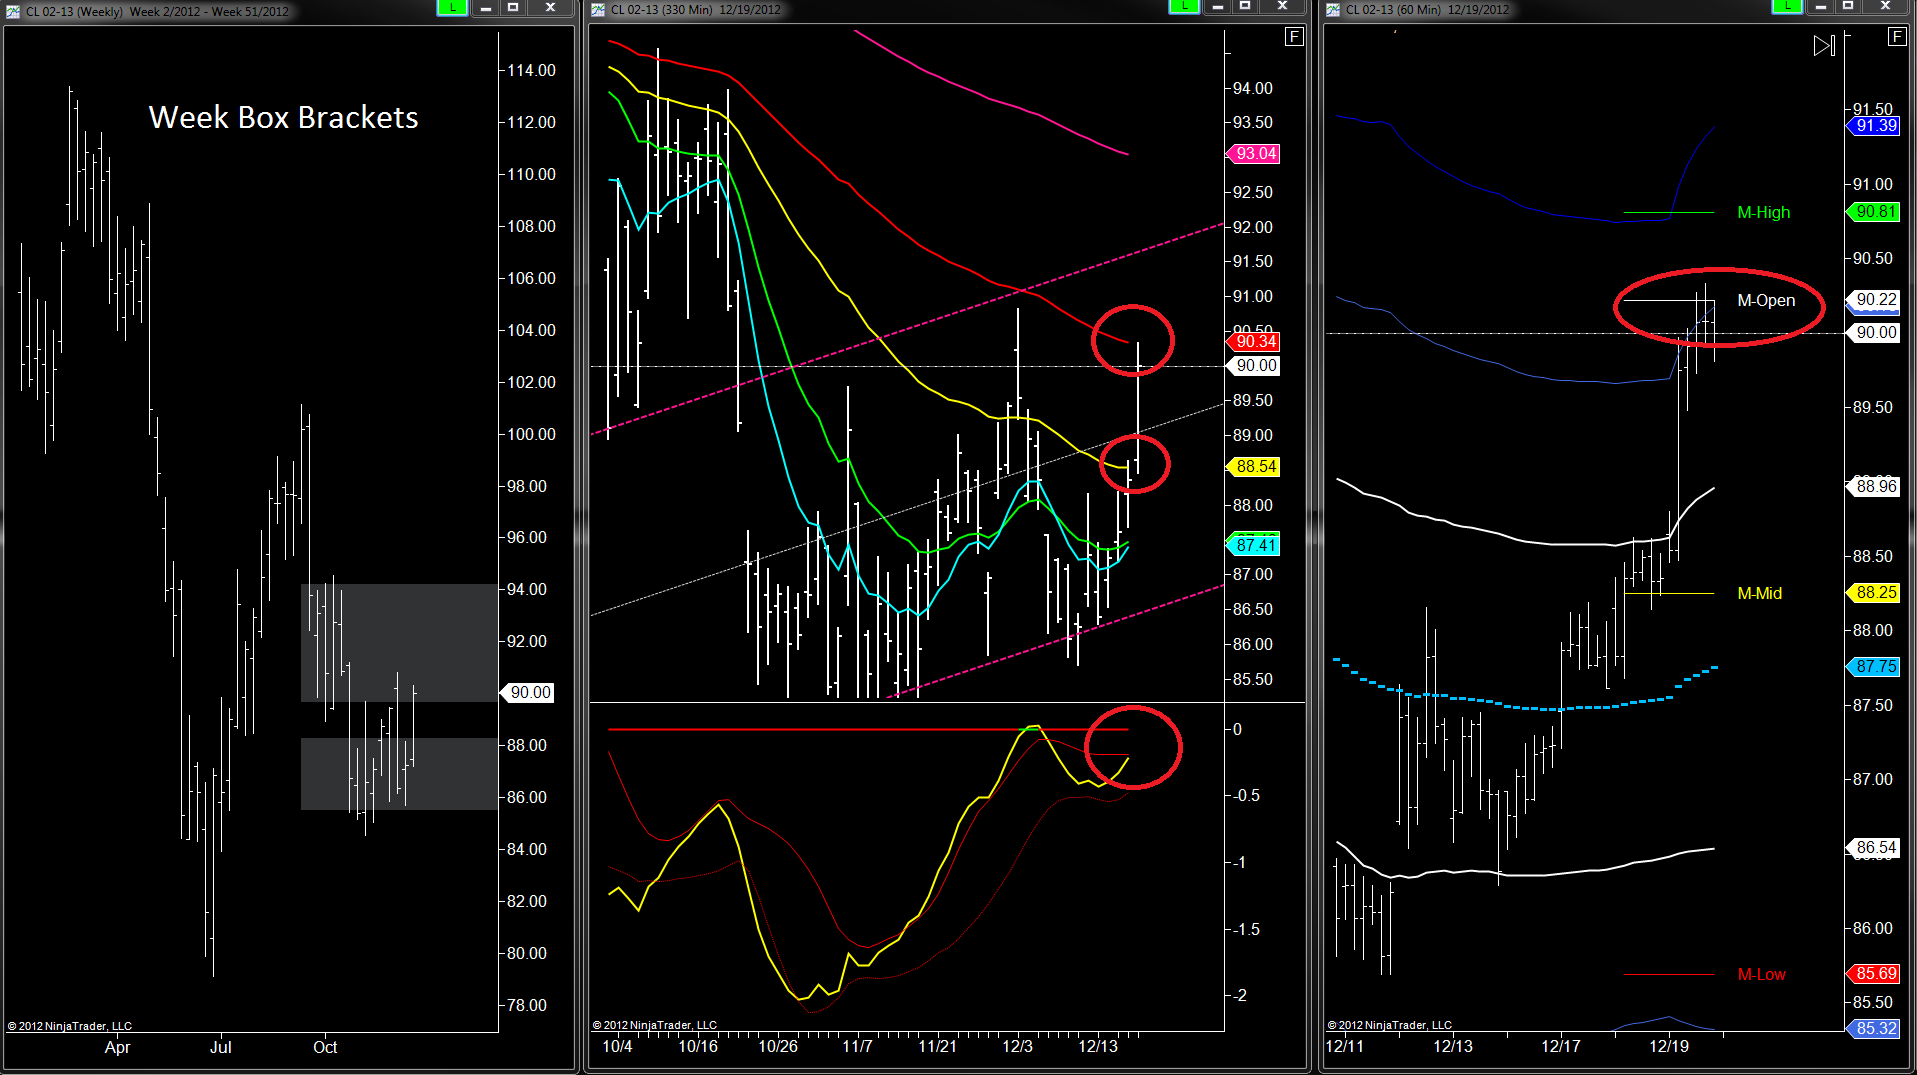Click the 78.00 price on Weekly axis
The width and height of the screenshot is (1917, 1075).
(527, 1006)
